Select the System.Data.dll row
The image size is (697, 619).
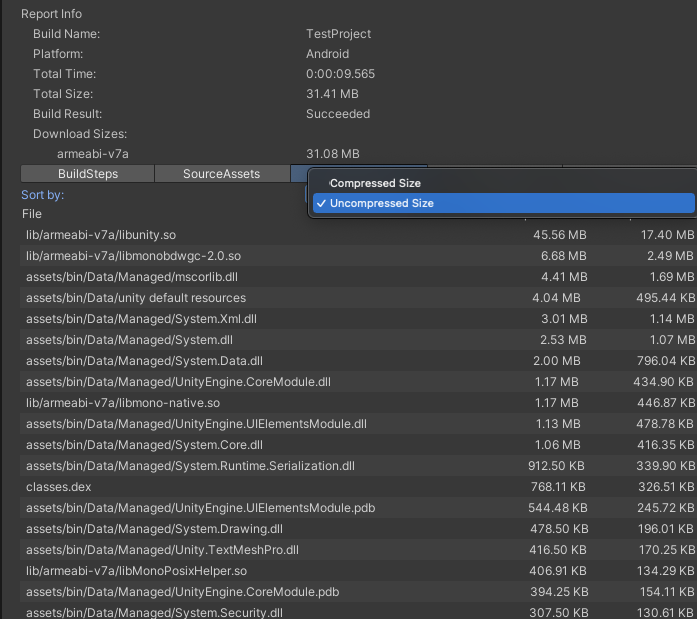click(358, 361)
